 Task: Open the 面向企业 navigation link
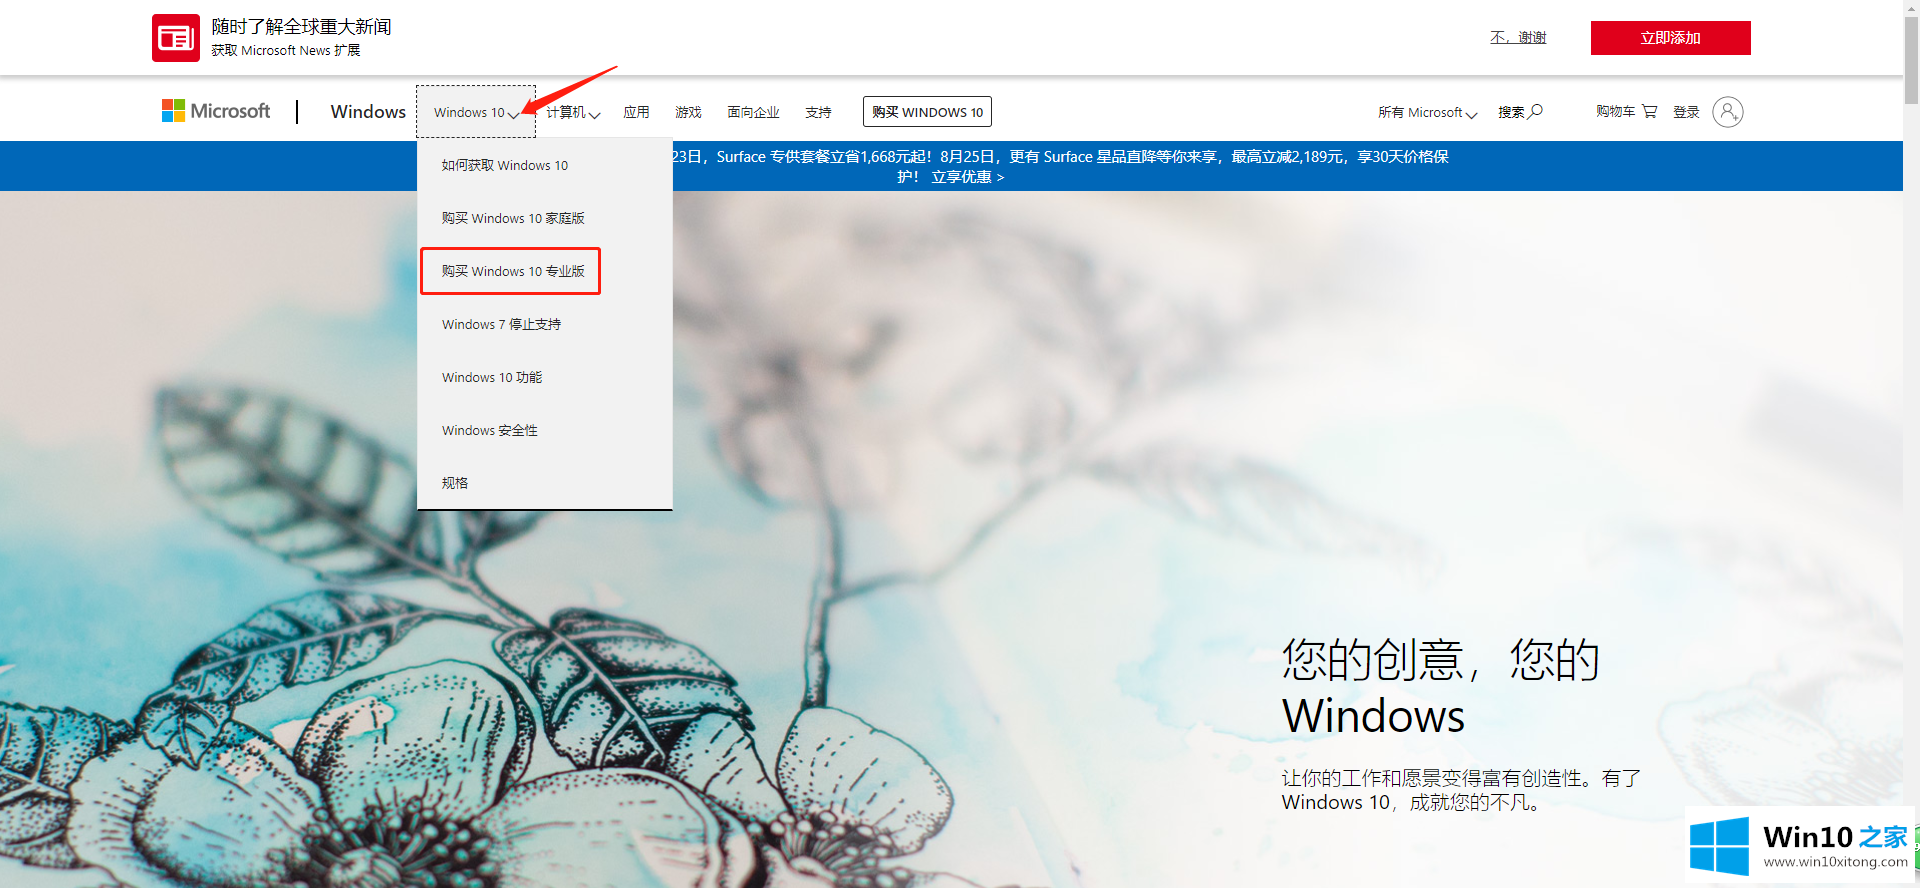[753, 112]
